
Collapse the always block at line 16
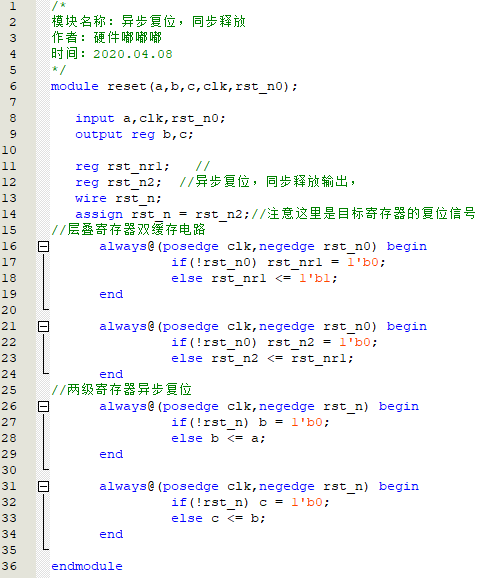point(43,246)
